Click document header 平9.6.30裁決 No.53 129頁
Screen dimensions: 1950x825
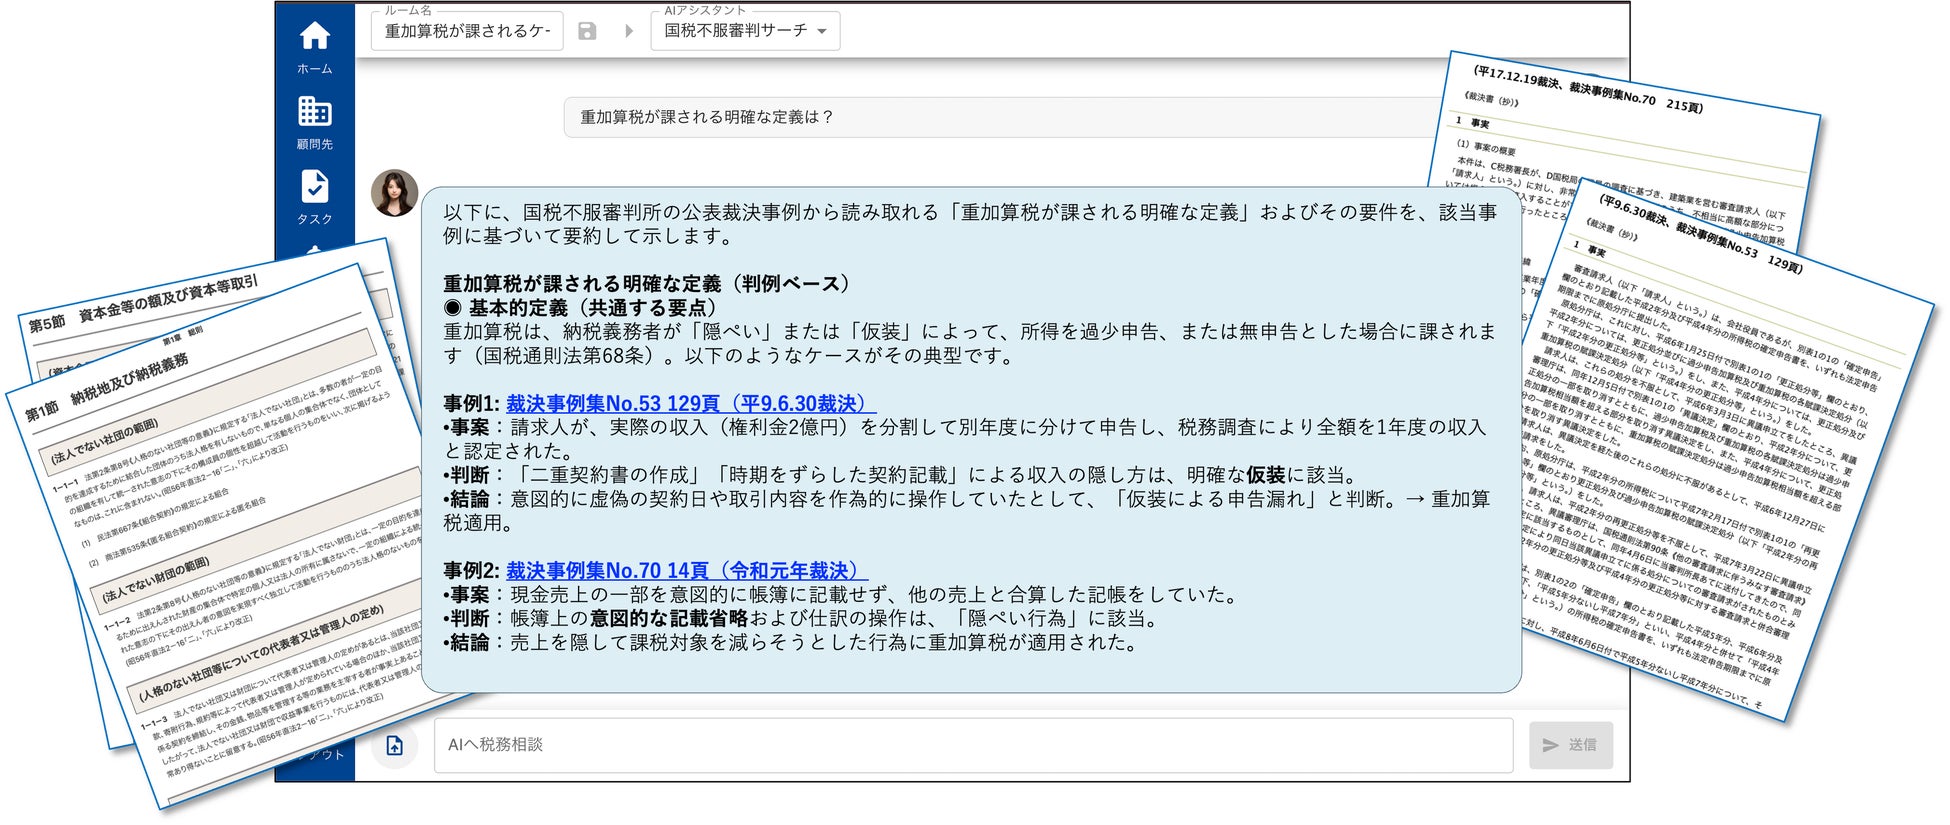pos(1700,233)
